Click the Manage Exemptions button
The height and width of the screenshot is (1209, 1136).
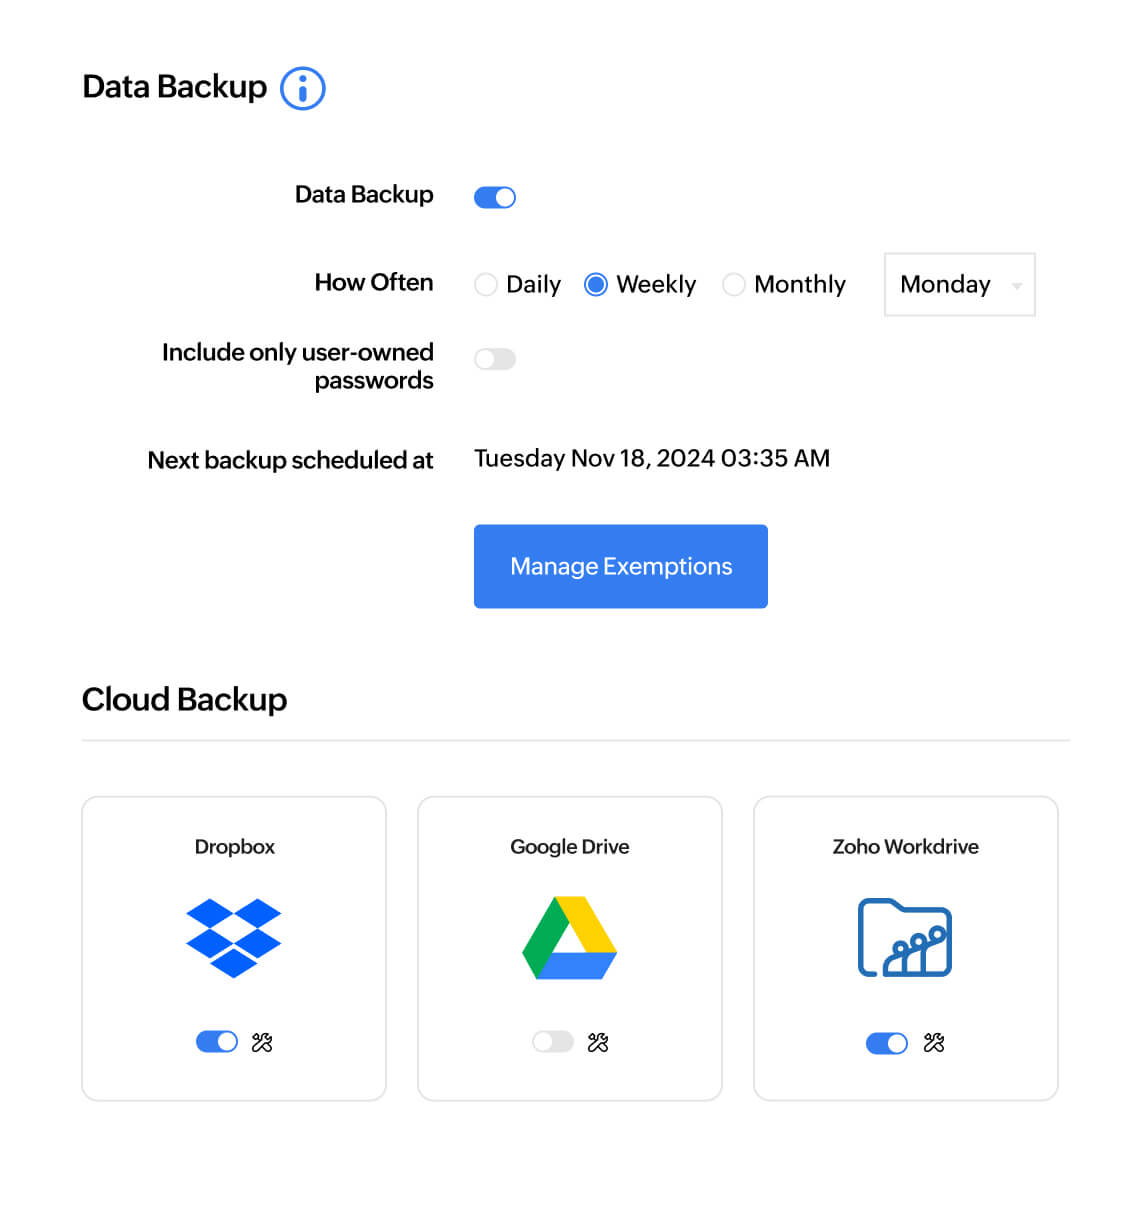[x=620, y=566]
